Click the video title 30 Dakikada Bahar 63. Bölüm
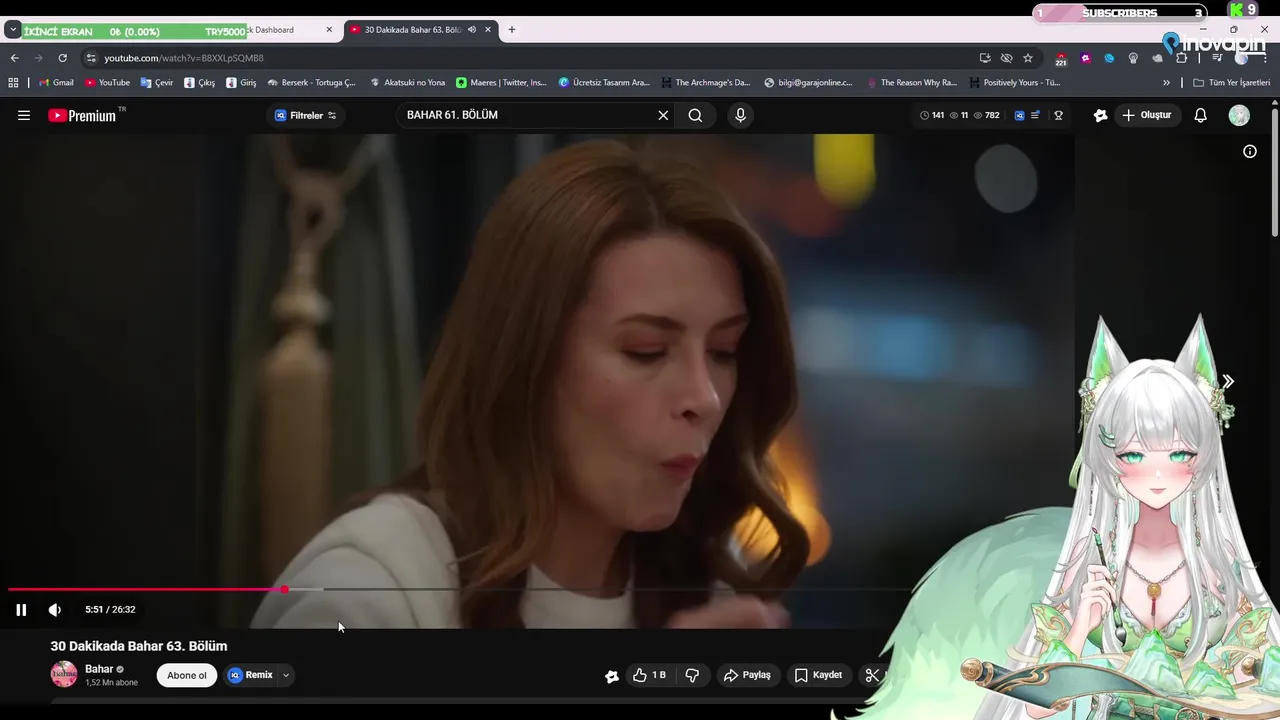 [x=139, y=646]
